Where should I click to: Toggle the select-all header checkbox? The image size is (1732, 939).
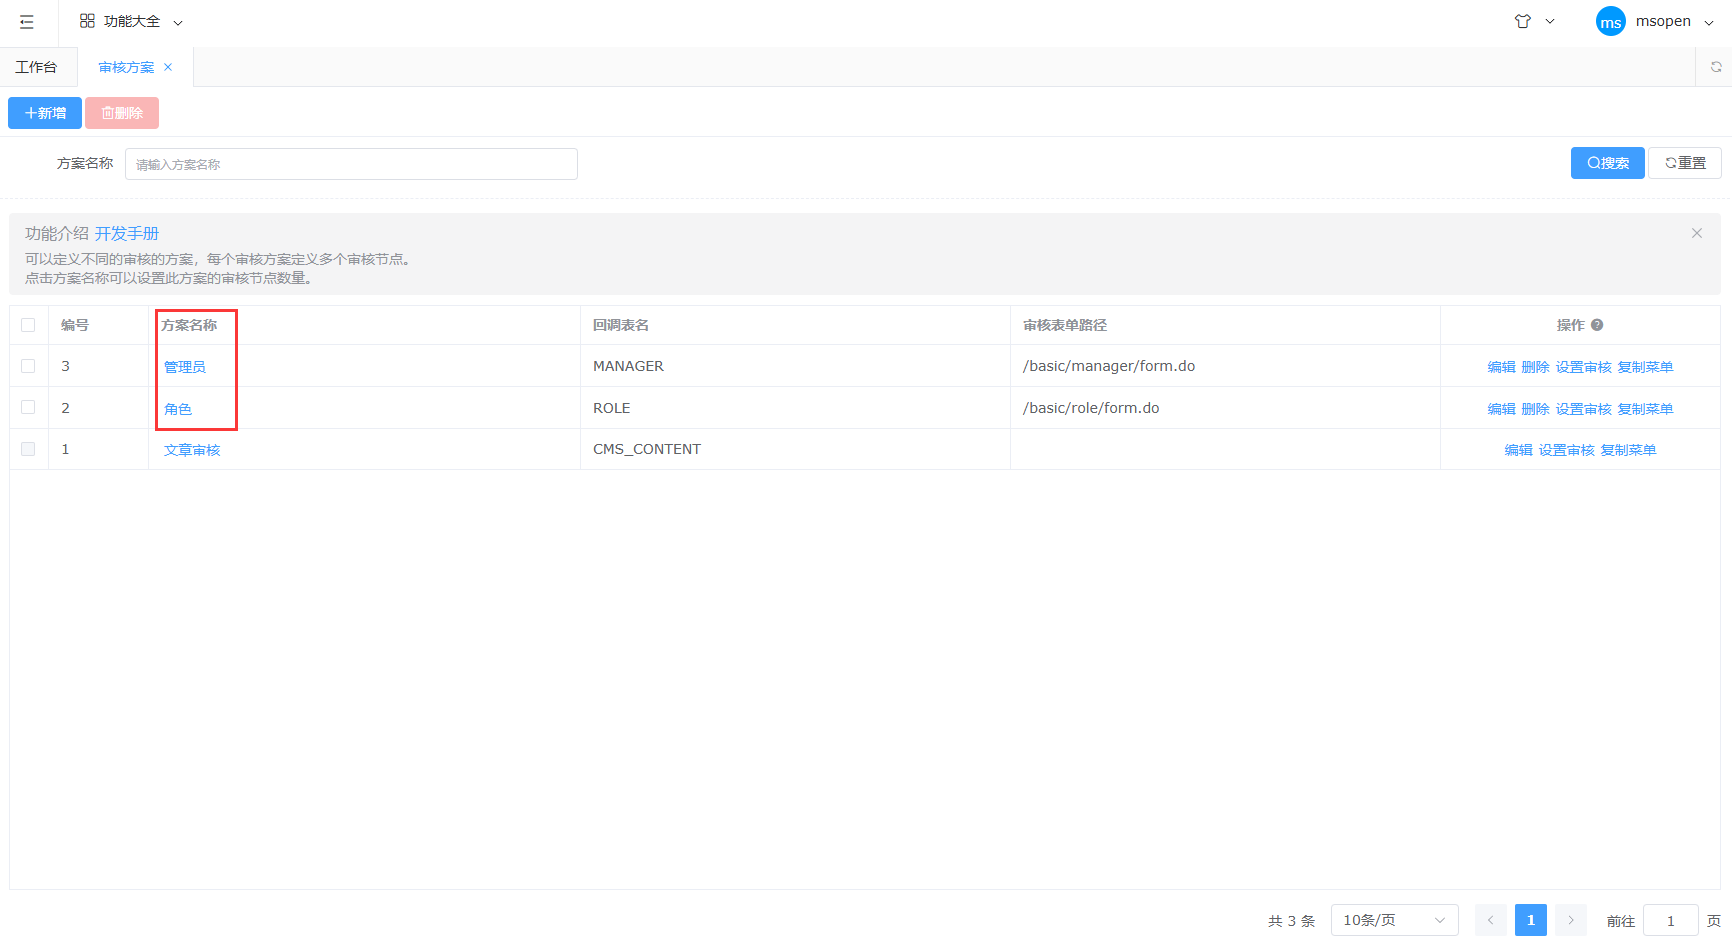(x=28, y=325)
